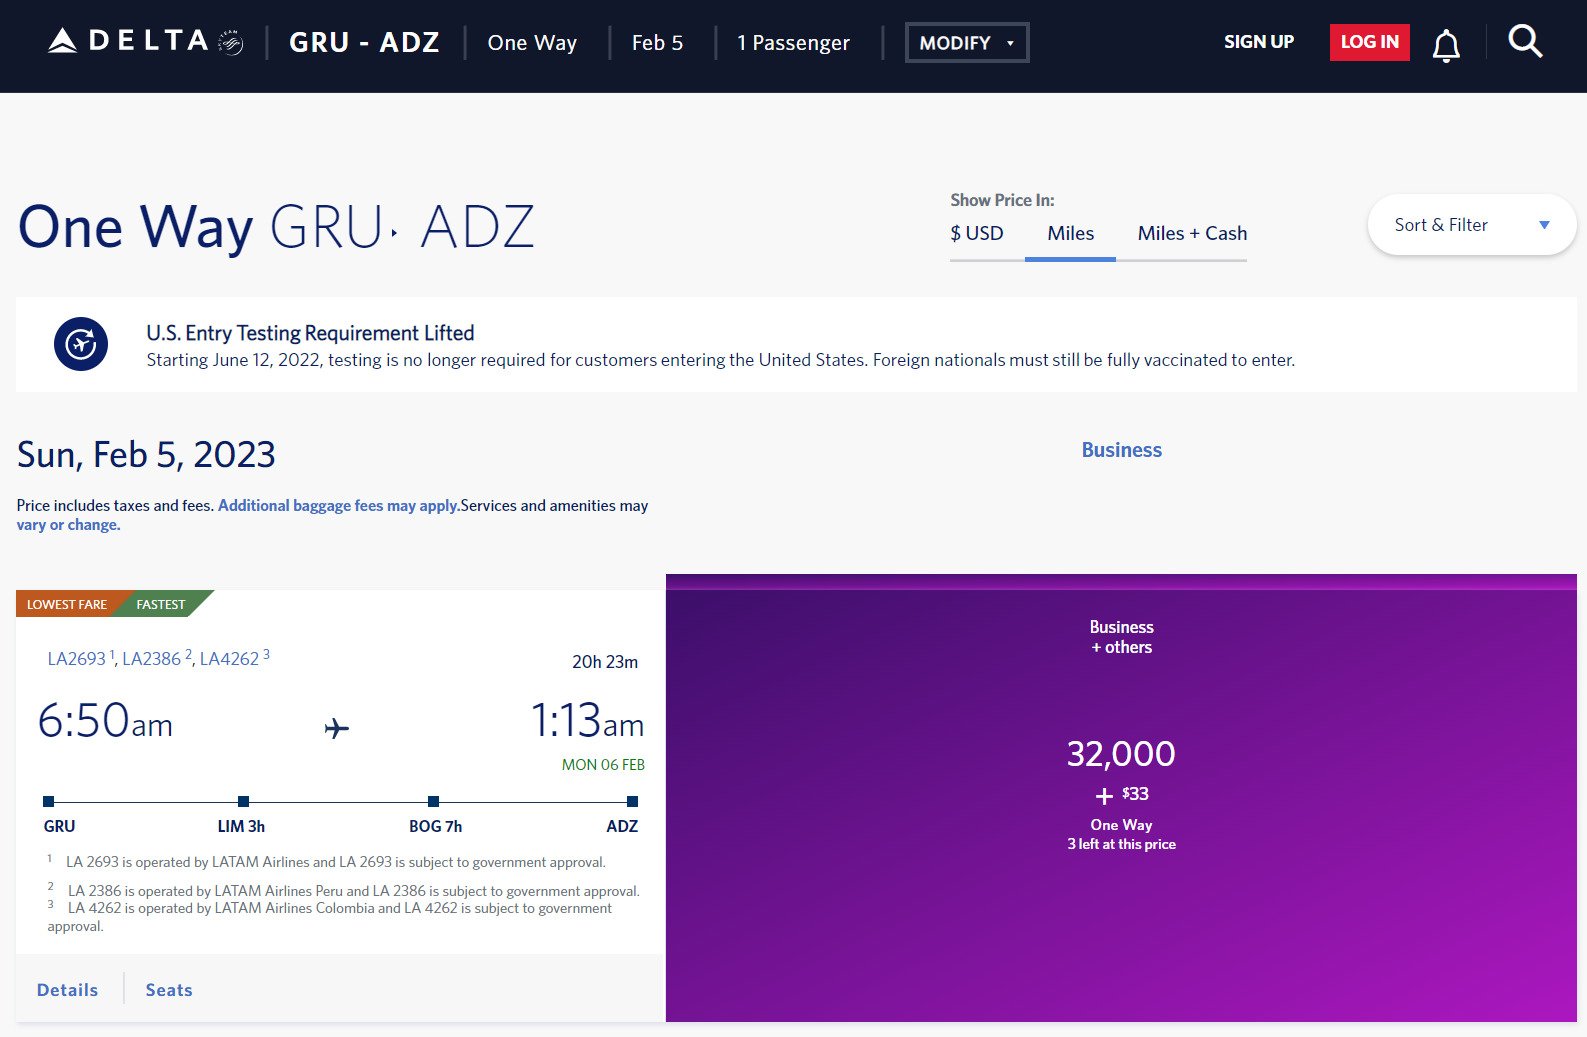Click the 20h 23m duration text
Viewport: 1587px width, 1037px height.
pyautogui.click(x=605, y=662)
